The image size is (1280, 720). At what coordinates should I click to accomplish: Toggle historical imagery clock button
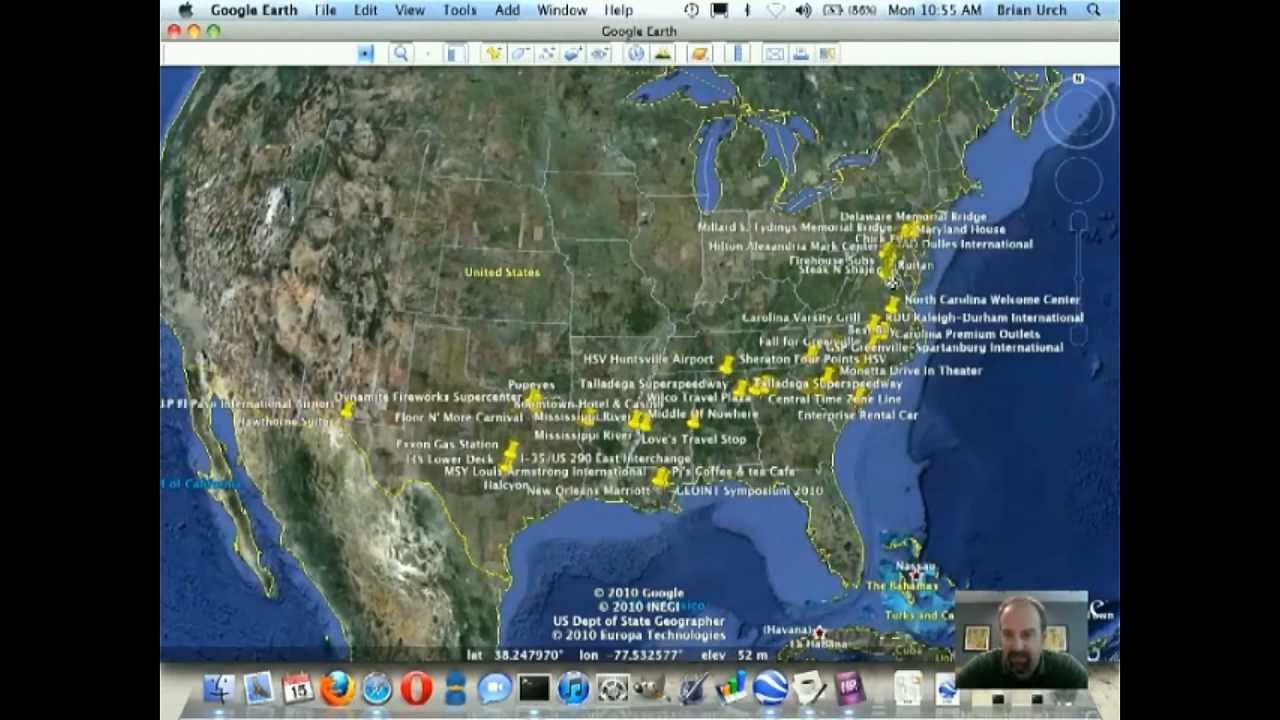635,54
